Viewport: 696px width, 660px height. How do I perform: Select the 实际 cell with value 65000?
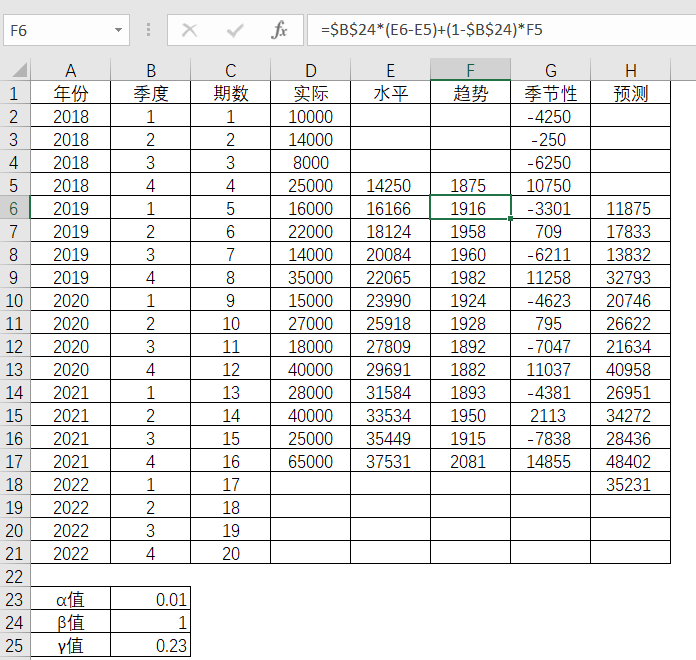coord(310,462)
